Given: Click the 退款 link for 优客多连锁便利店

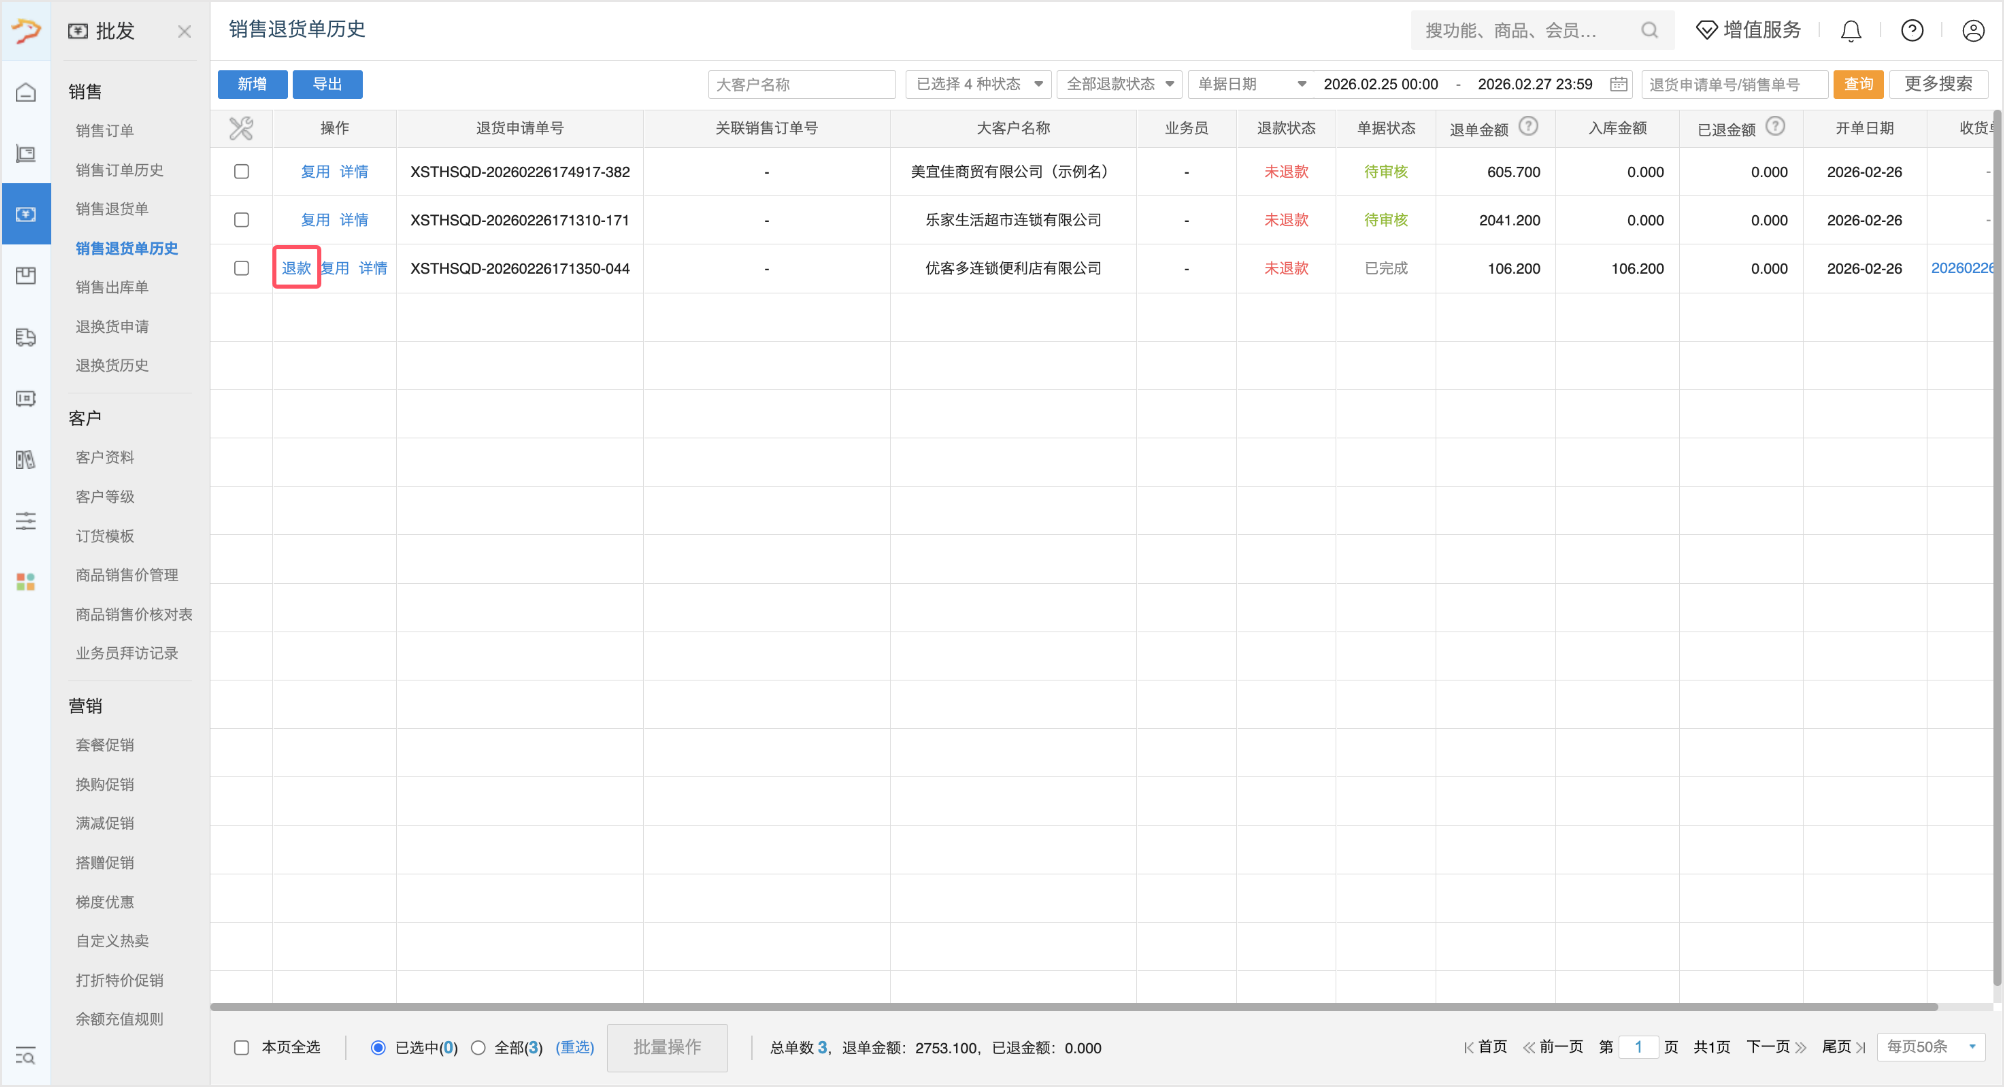Looking at the screenshot, I should pos(296,268).
